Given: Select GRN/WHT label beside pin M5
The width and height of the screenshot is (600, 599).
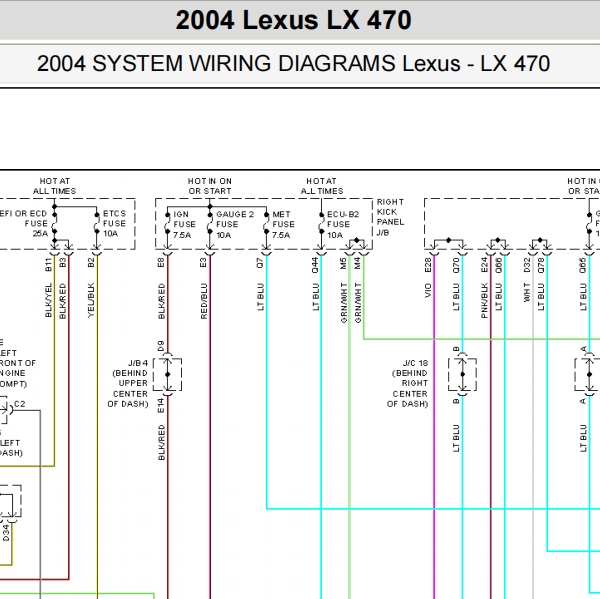Looking at the screenshot, I should coord(343,303).
